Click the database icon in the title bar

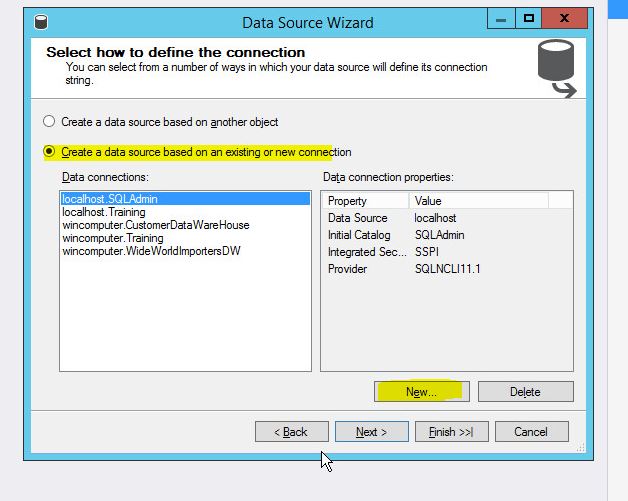(40, 21)
